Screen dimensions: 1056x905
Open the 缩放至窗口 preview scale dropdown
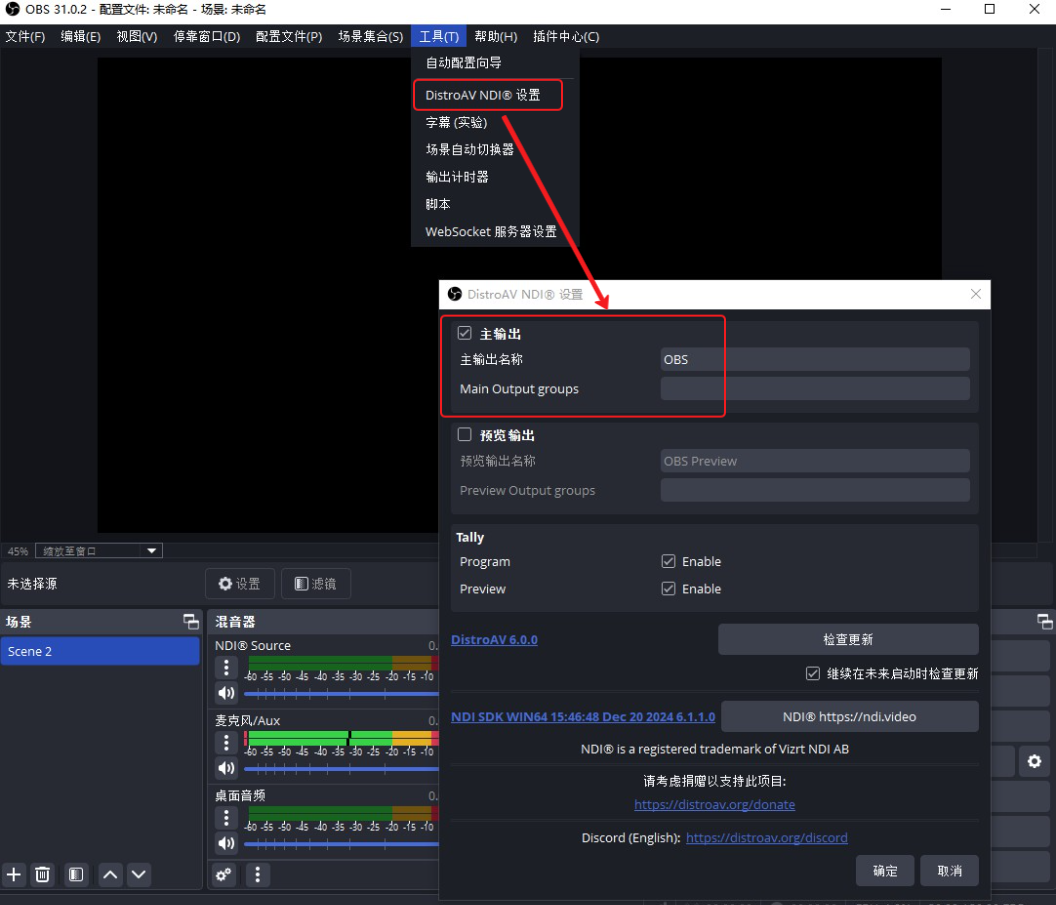coord(99,551)
